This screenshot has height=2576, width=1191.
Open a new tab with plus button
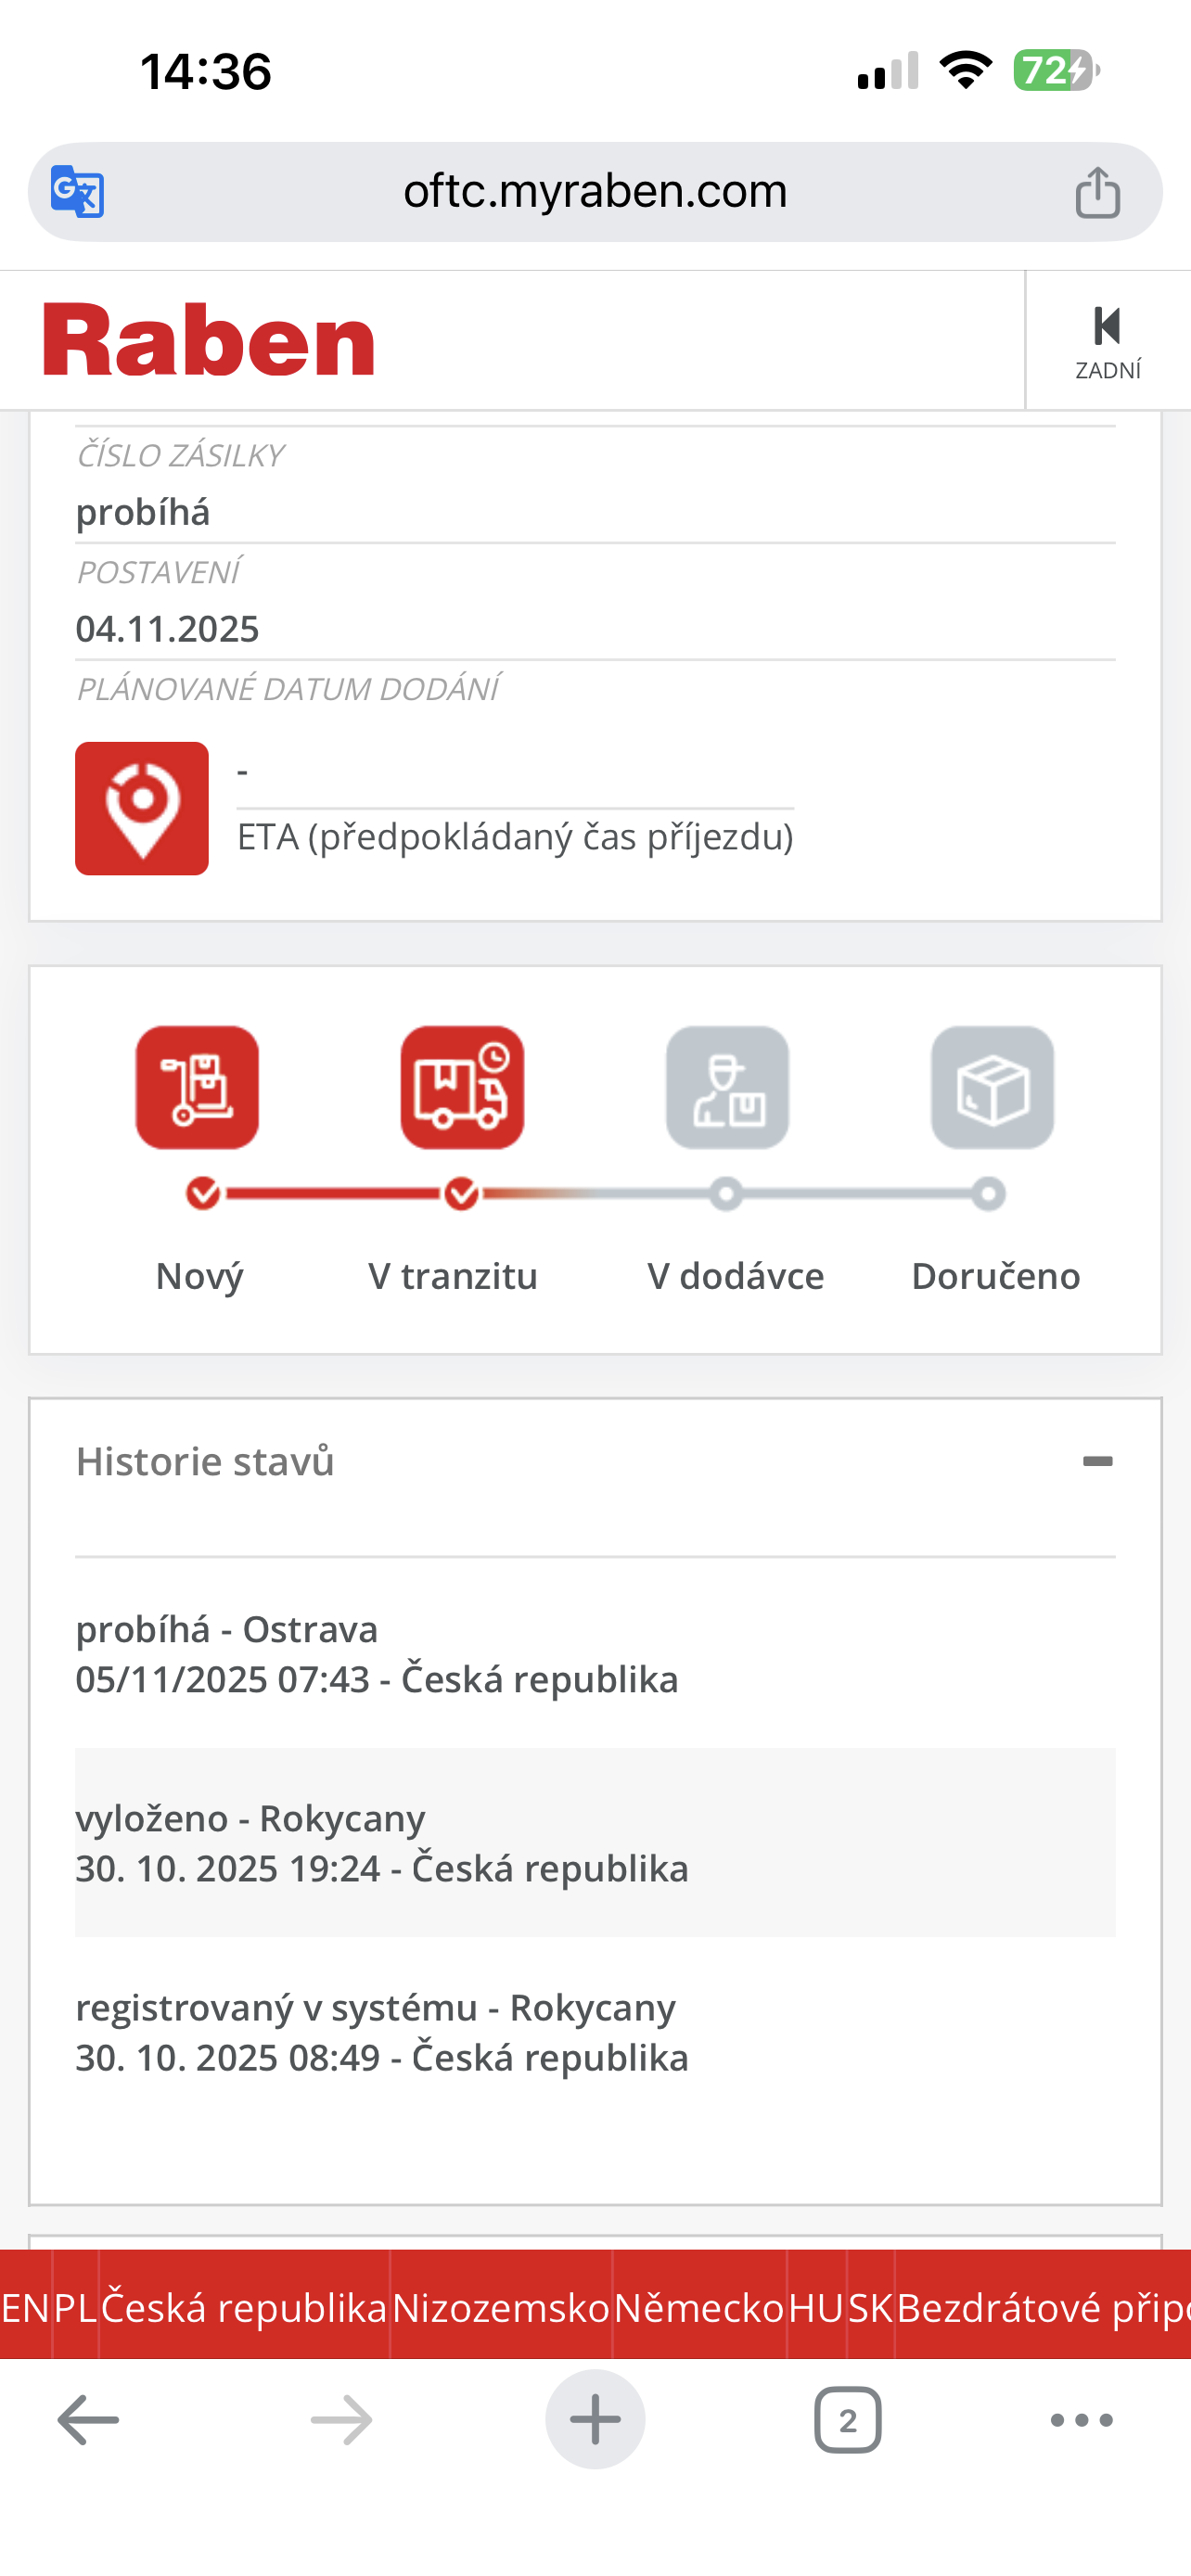(595, 2420)
